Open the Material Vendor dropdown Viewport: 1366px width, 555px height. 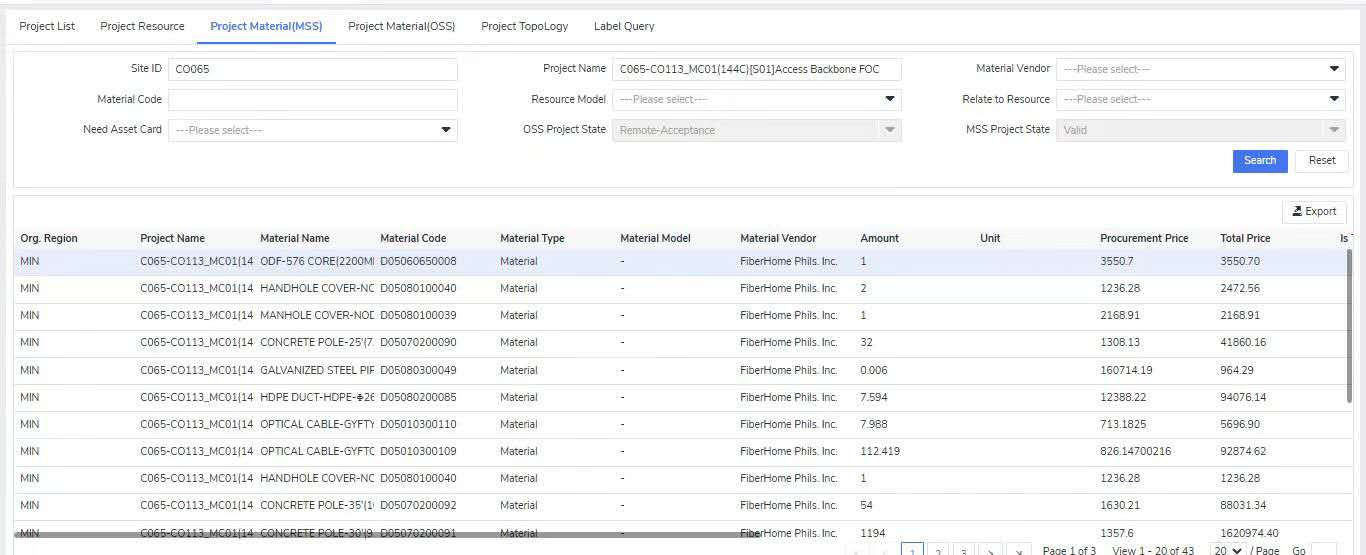pyautogui.click(x=1201, y=69)
